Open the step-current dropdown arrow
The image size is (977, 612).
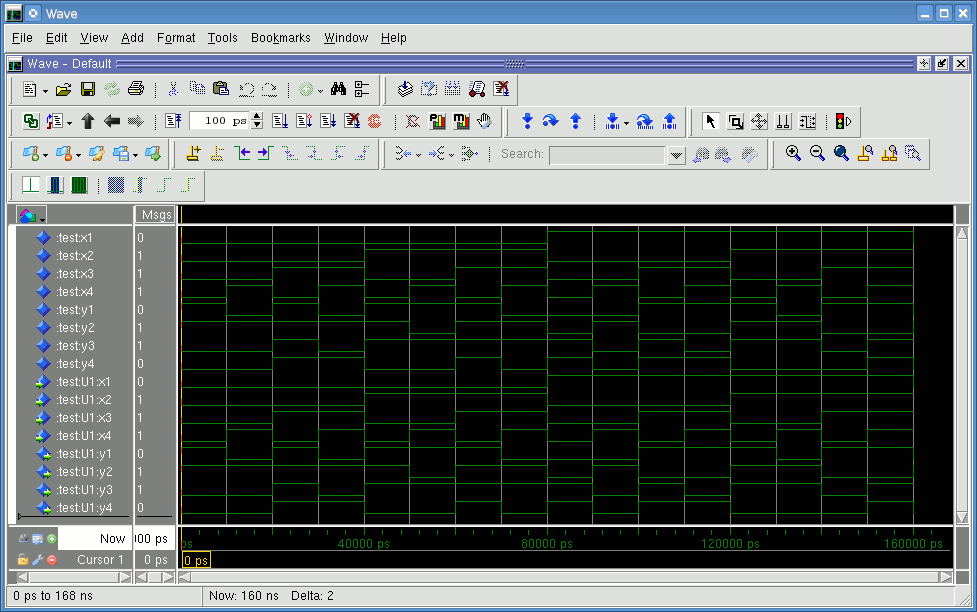point(626,123)
